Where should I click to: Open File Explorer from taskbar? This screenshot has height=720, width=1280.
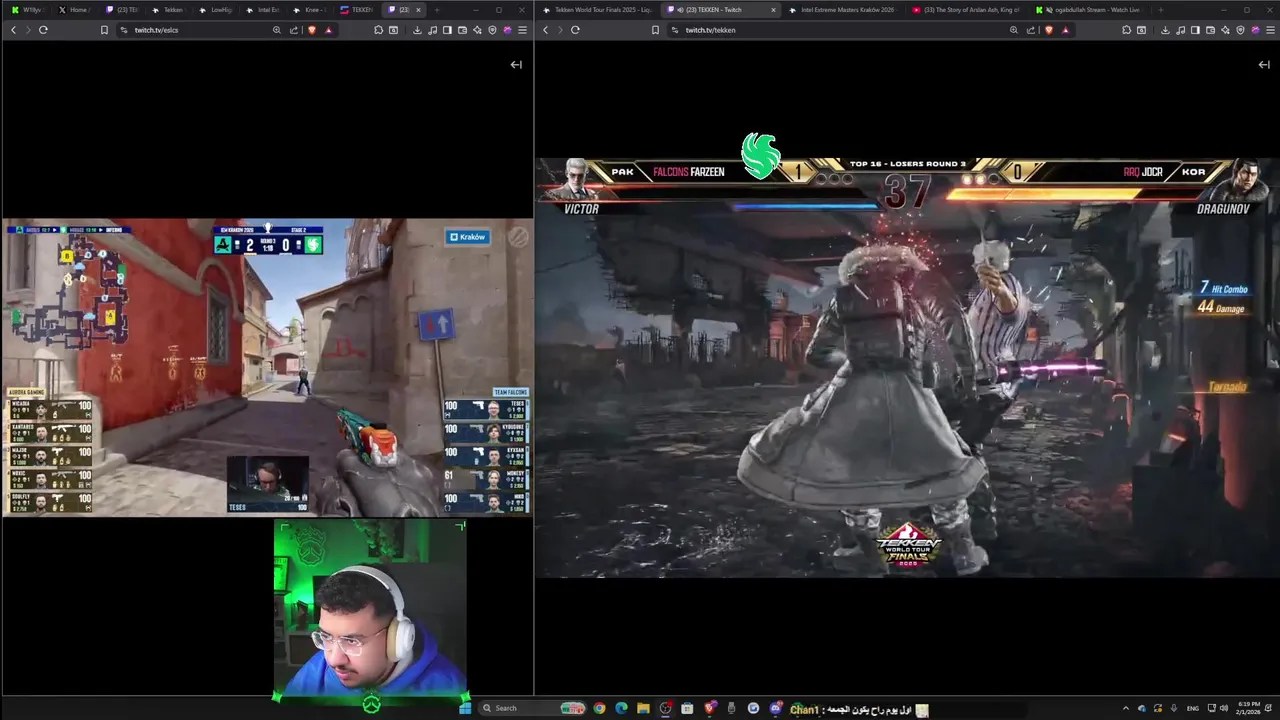(x=643, y=708)
